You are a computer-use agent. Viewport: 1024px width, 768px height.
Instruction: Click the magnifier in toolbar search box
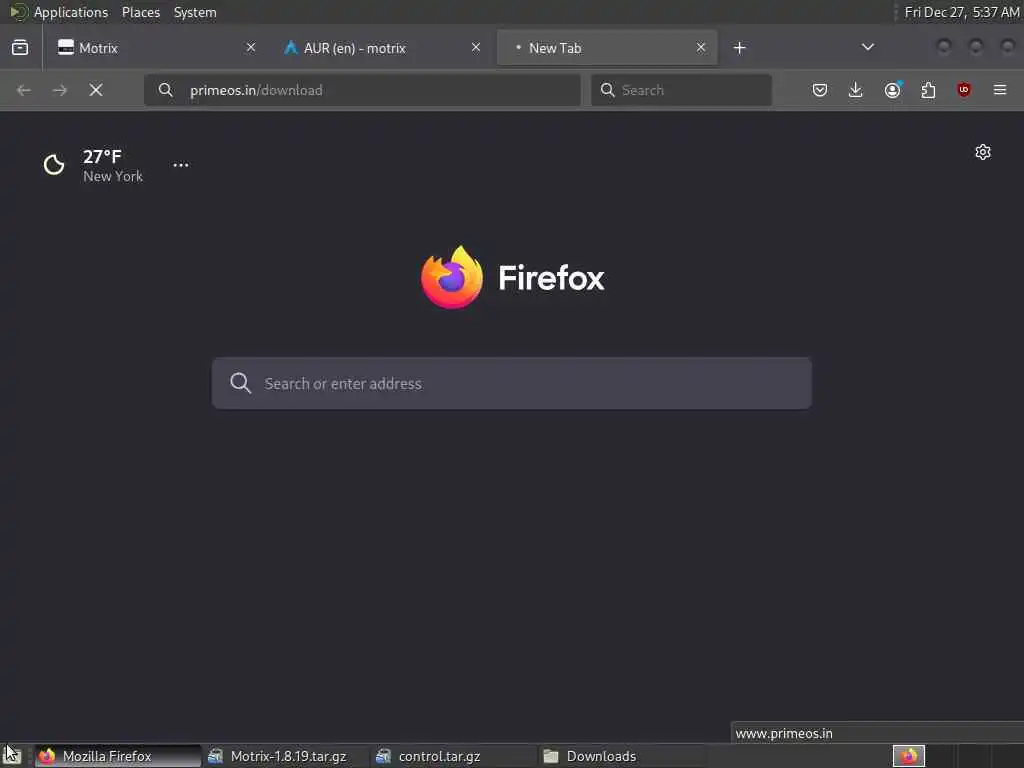pos(607,90)
